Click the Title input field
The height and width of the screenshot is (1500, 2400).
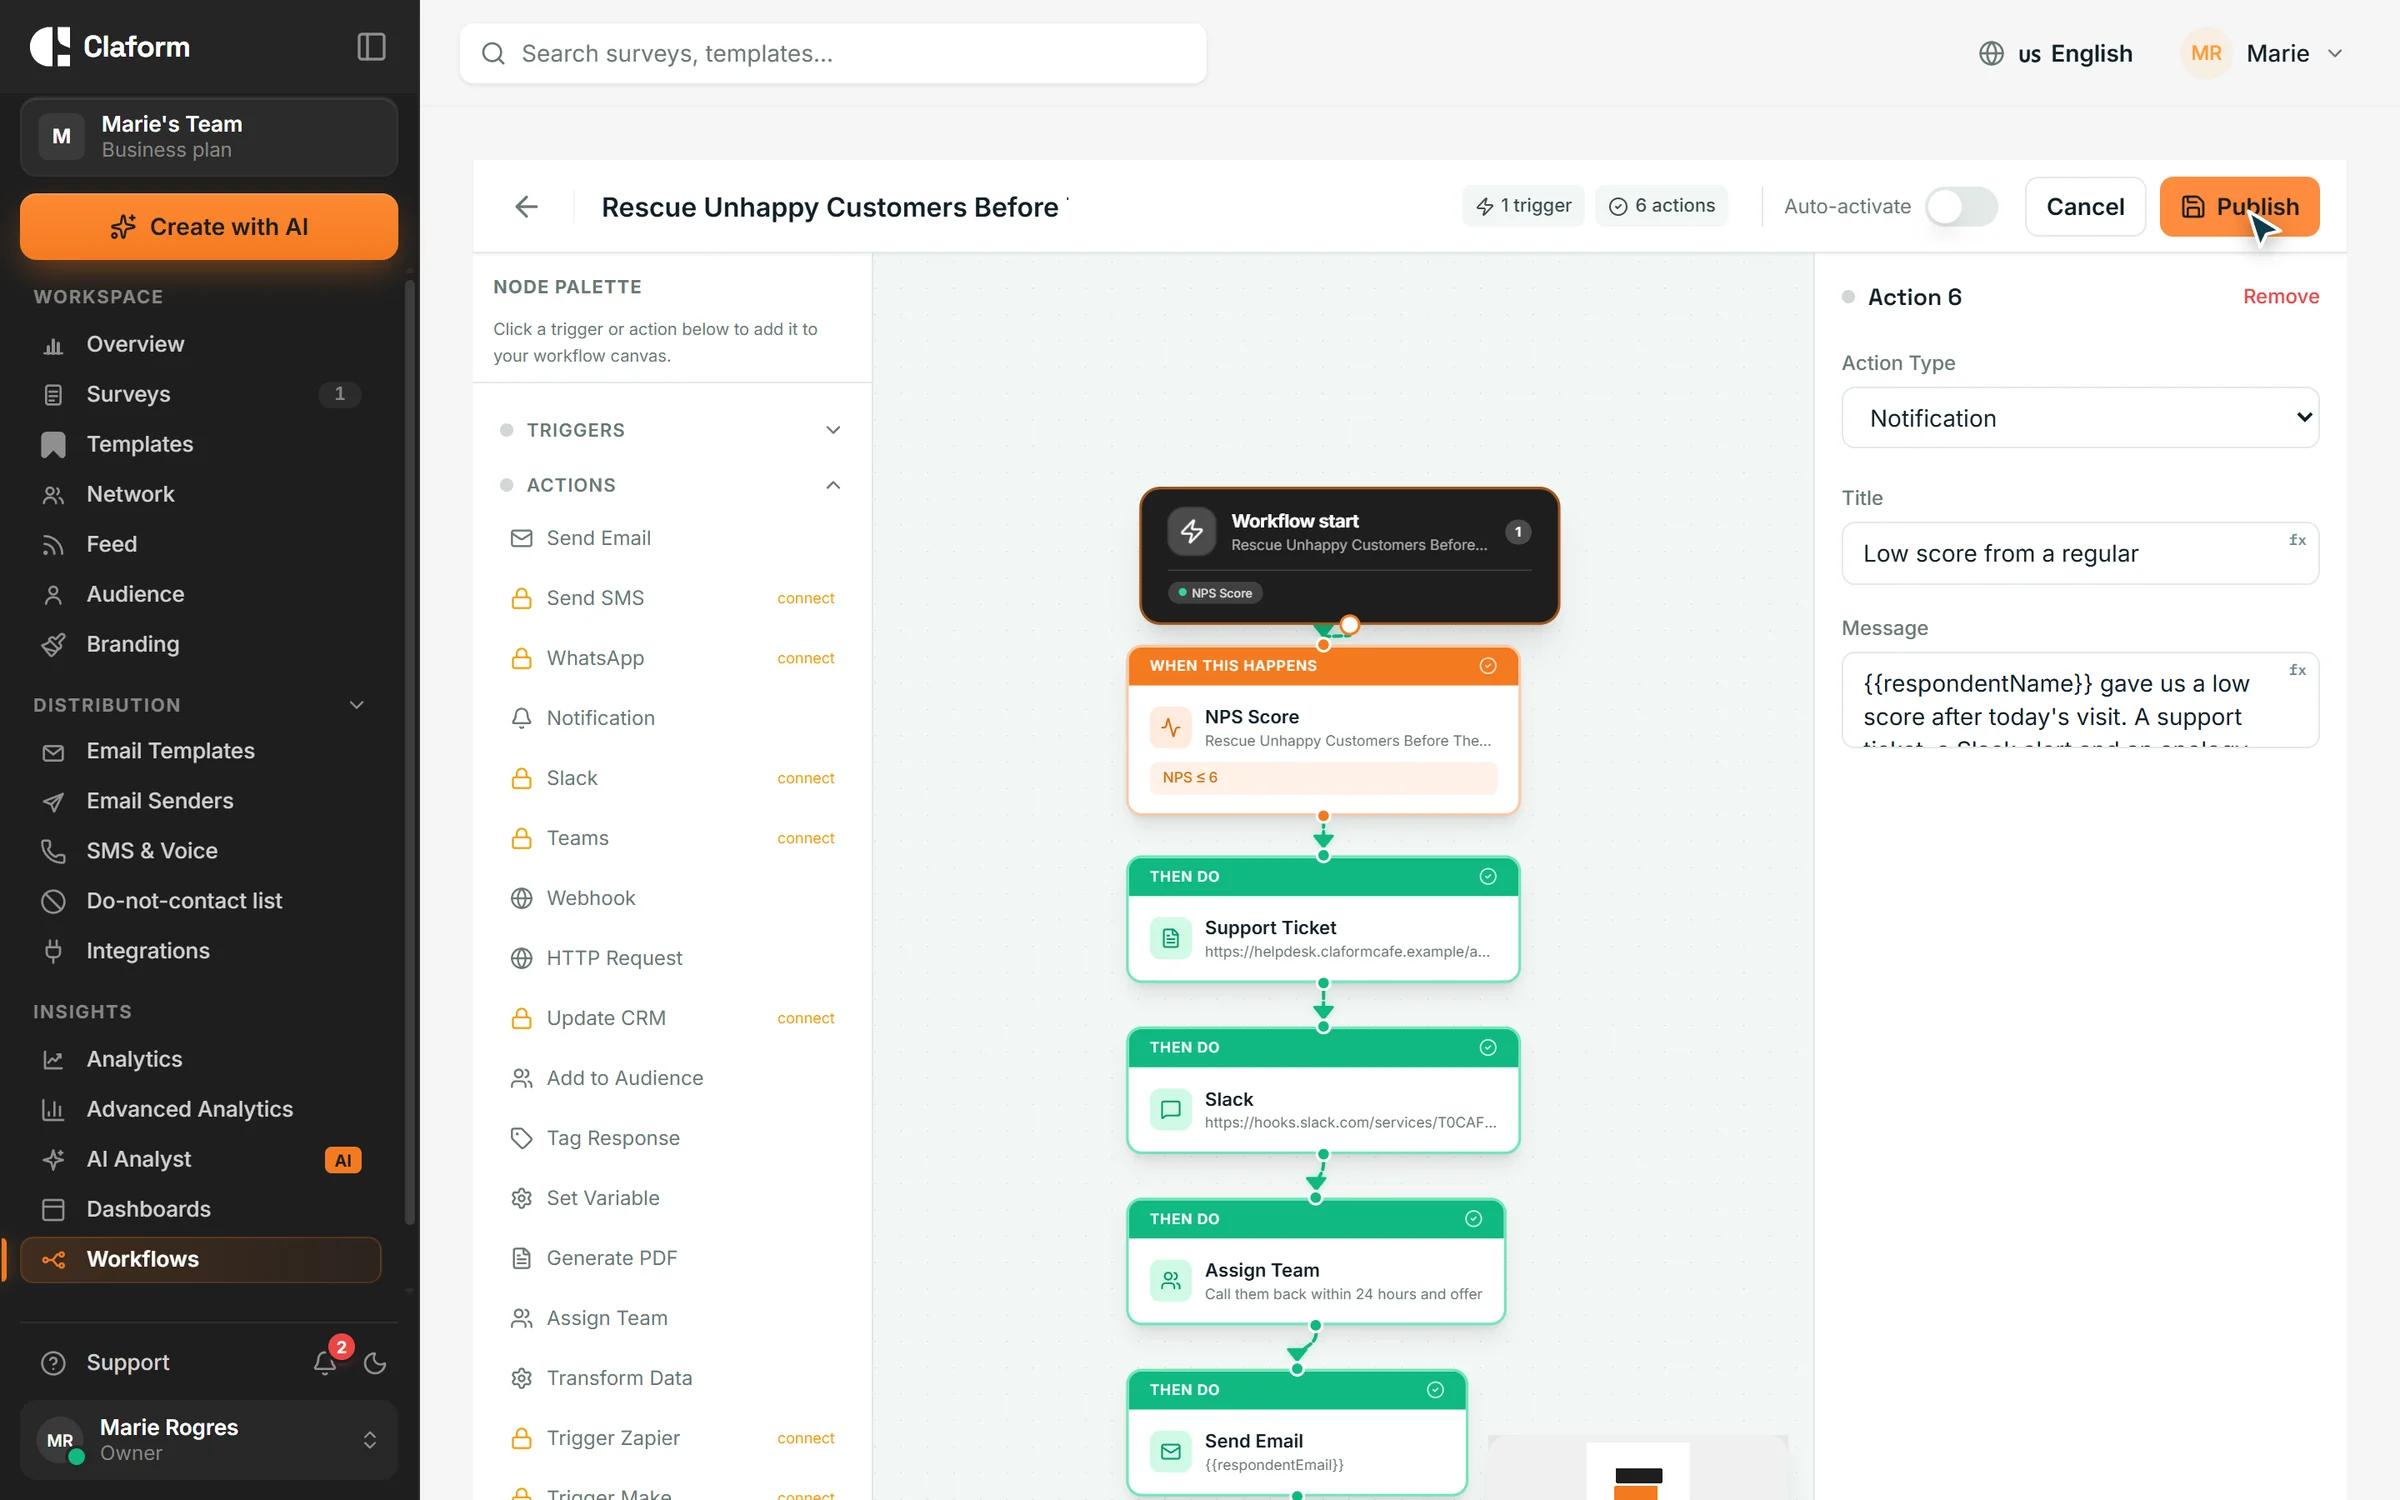tap(2080, 554)
